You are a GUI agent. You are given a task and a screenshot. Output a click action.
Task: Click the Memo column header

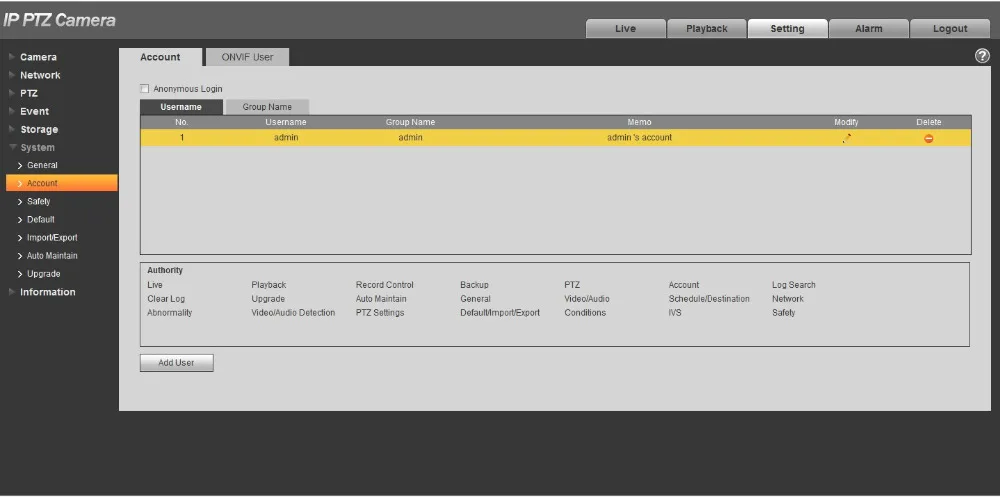[640, 122]
